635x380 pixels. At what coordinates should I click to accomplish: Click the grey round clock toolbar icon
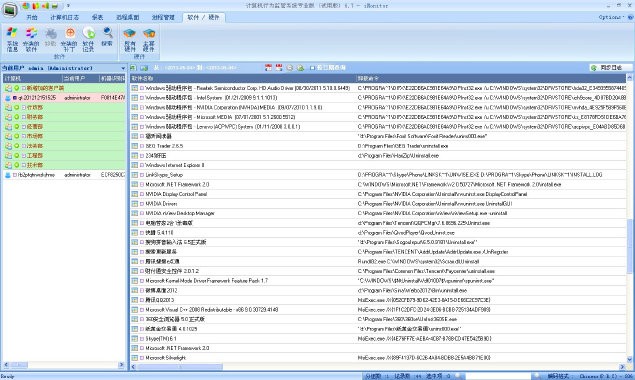[x=290, y=68]
